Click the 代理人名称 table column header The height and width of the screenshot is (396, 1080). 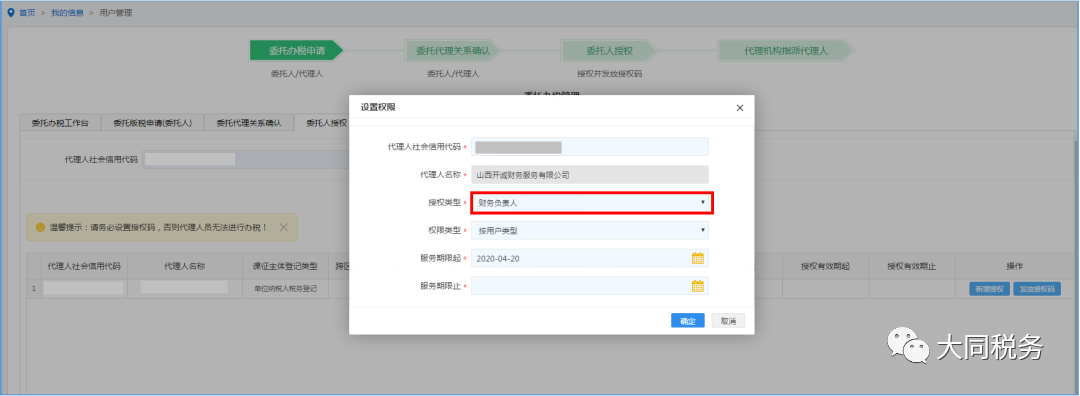(185, 267)
